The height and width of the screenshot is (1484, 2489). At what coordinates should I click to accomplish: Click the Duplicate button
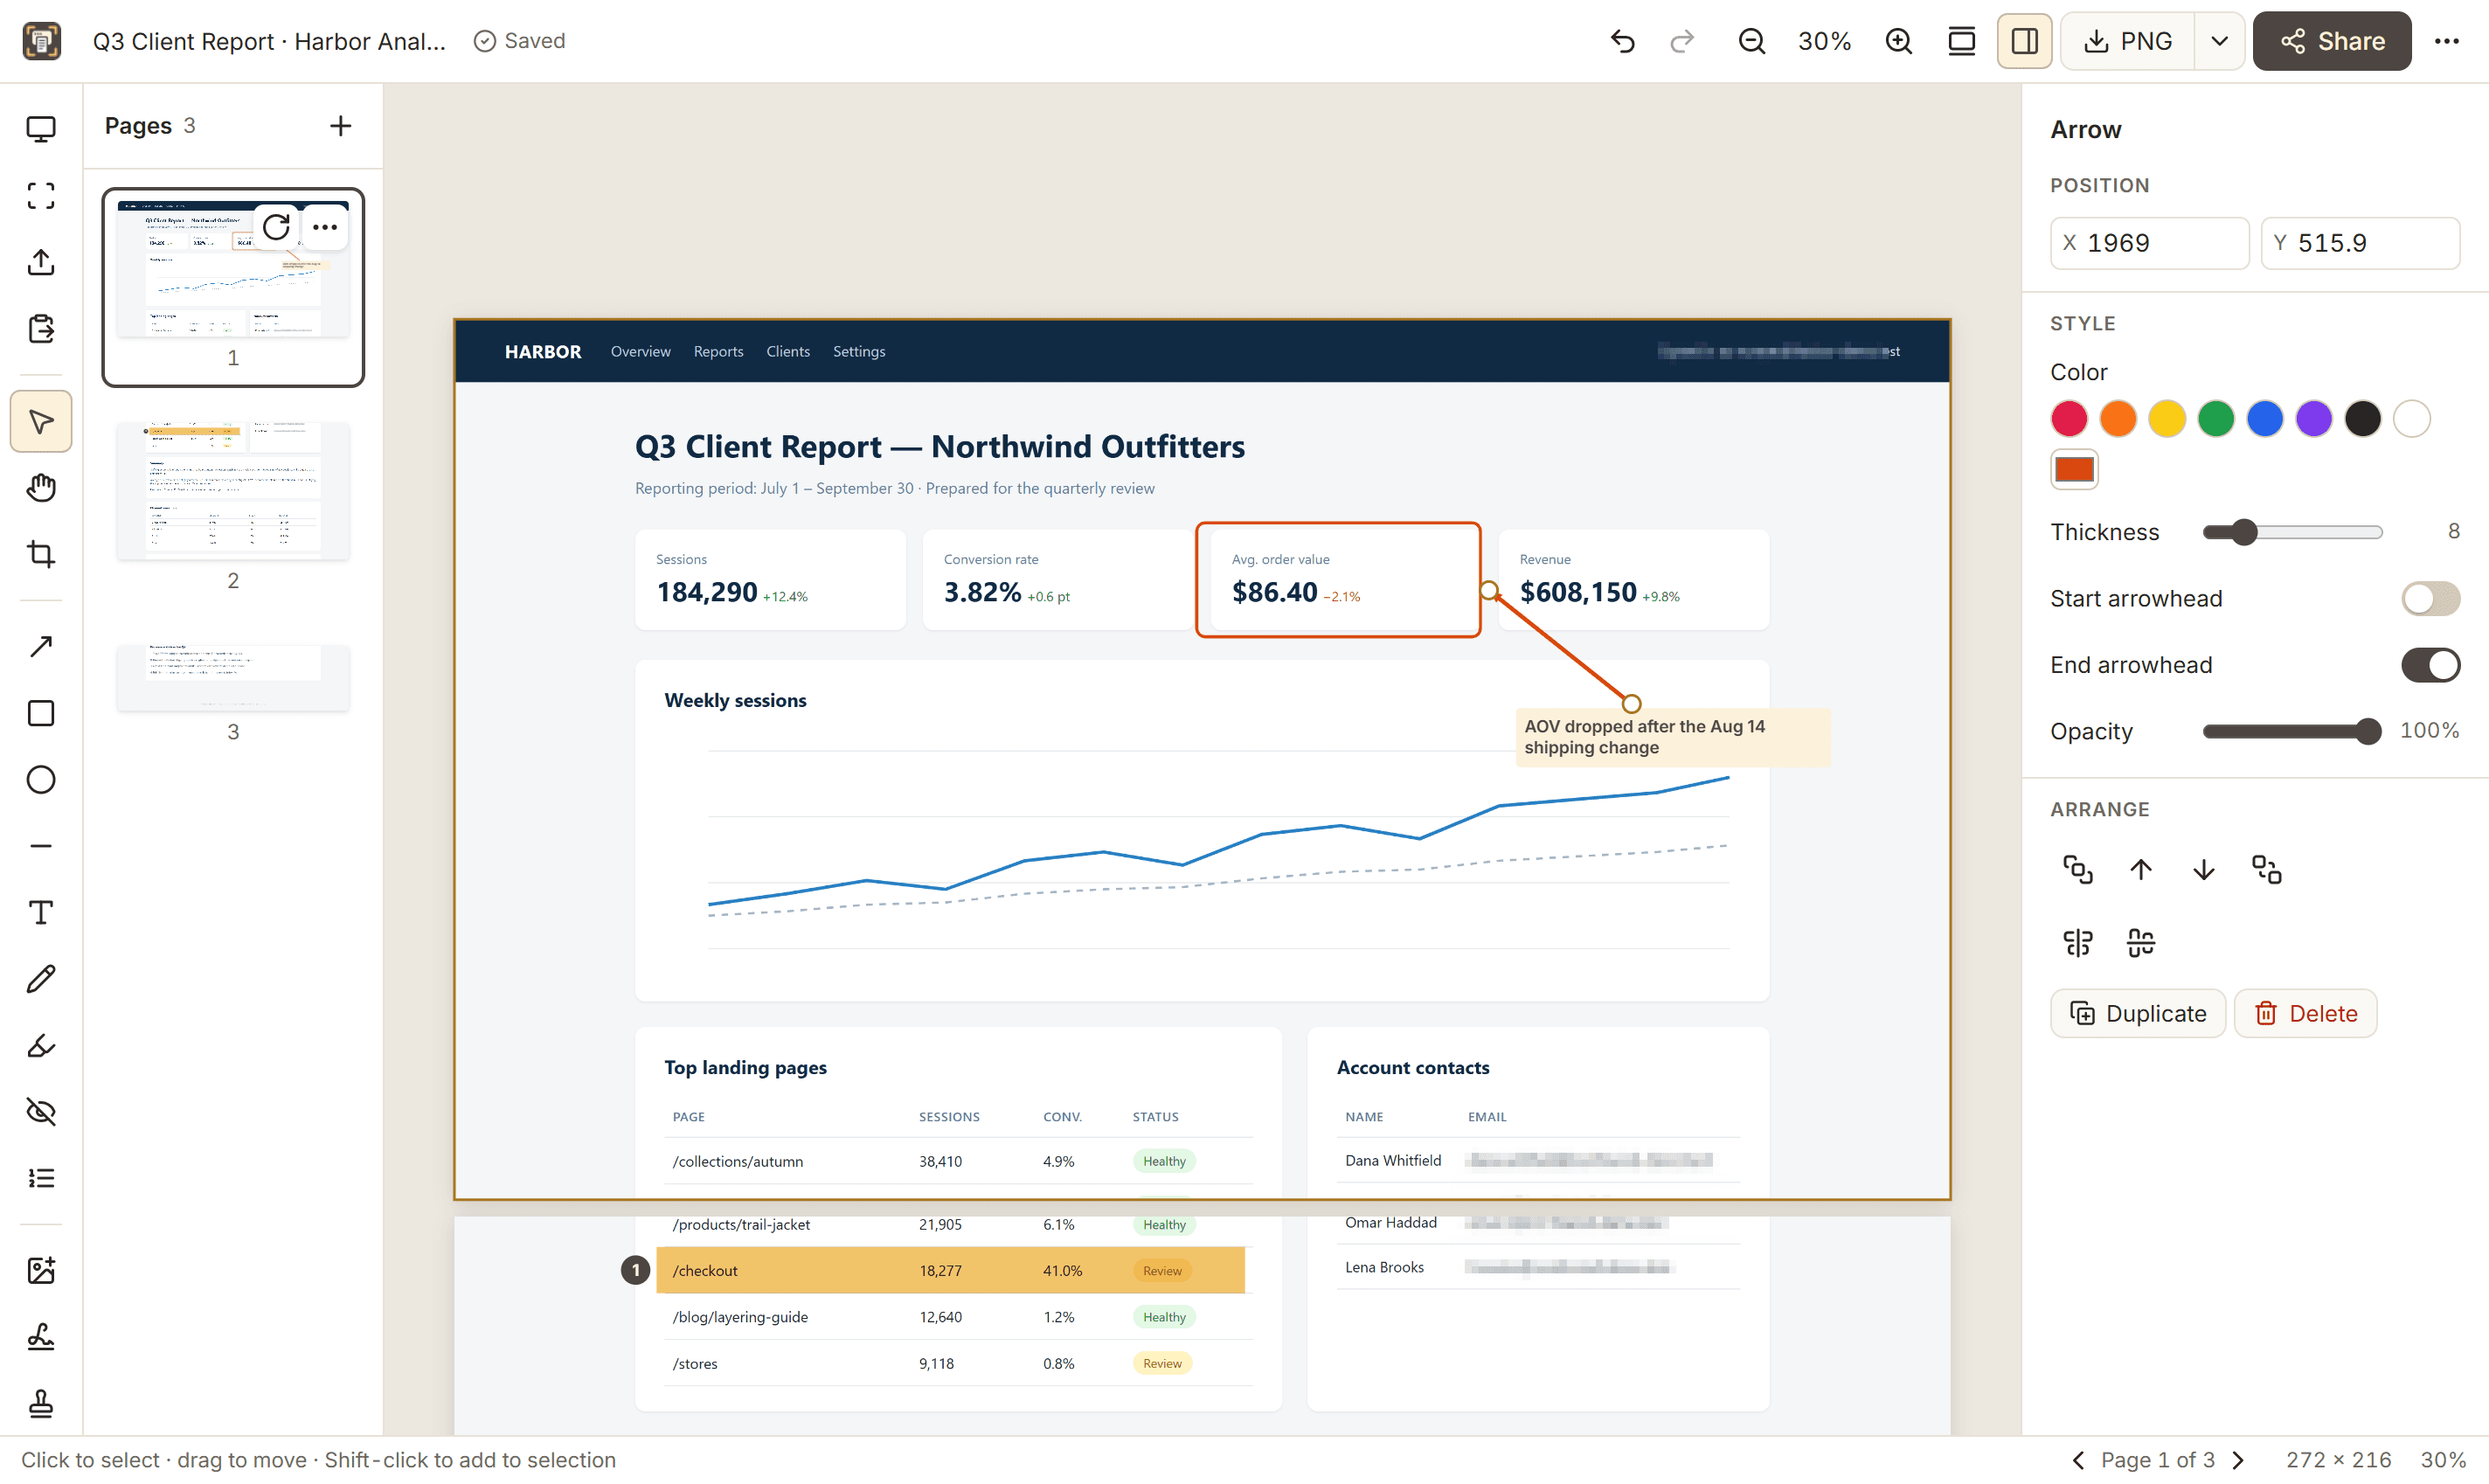[2138, 1013]
